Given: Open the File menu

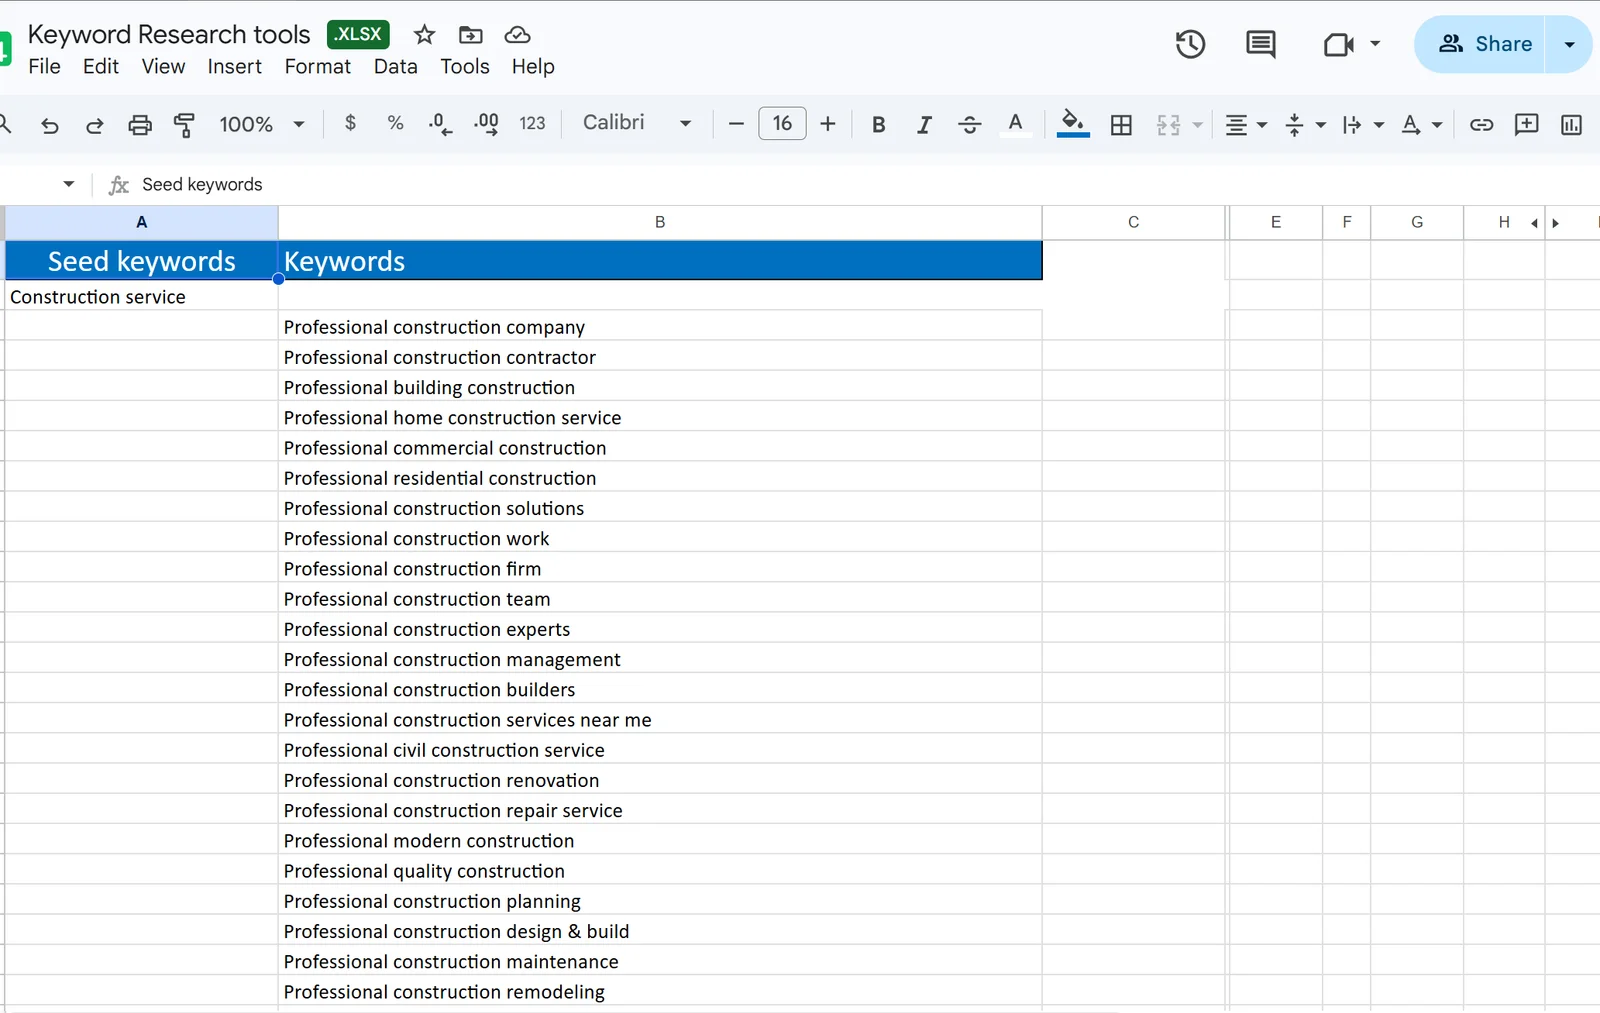Looking at the screenshot, I should (44, 67).
